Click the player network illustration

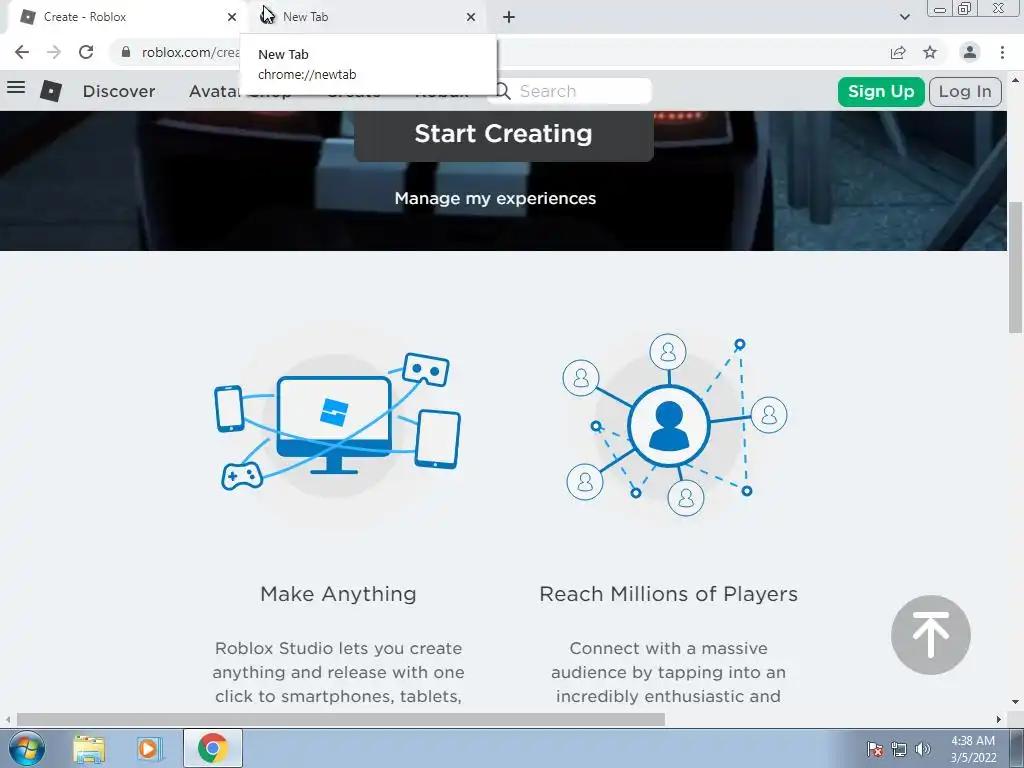675,424
